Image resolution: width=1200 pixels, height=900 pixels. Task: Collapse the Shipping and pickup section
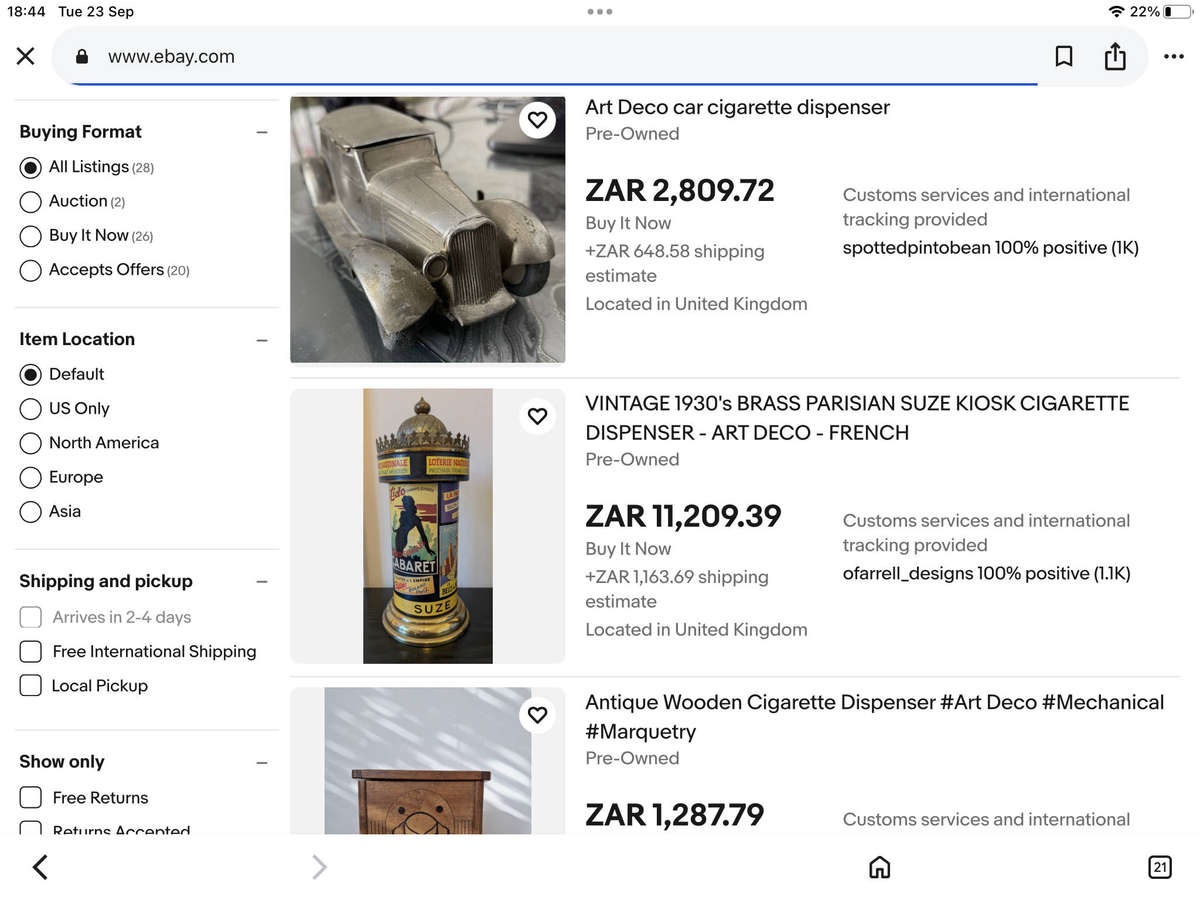(262, 582)
